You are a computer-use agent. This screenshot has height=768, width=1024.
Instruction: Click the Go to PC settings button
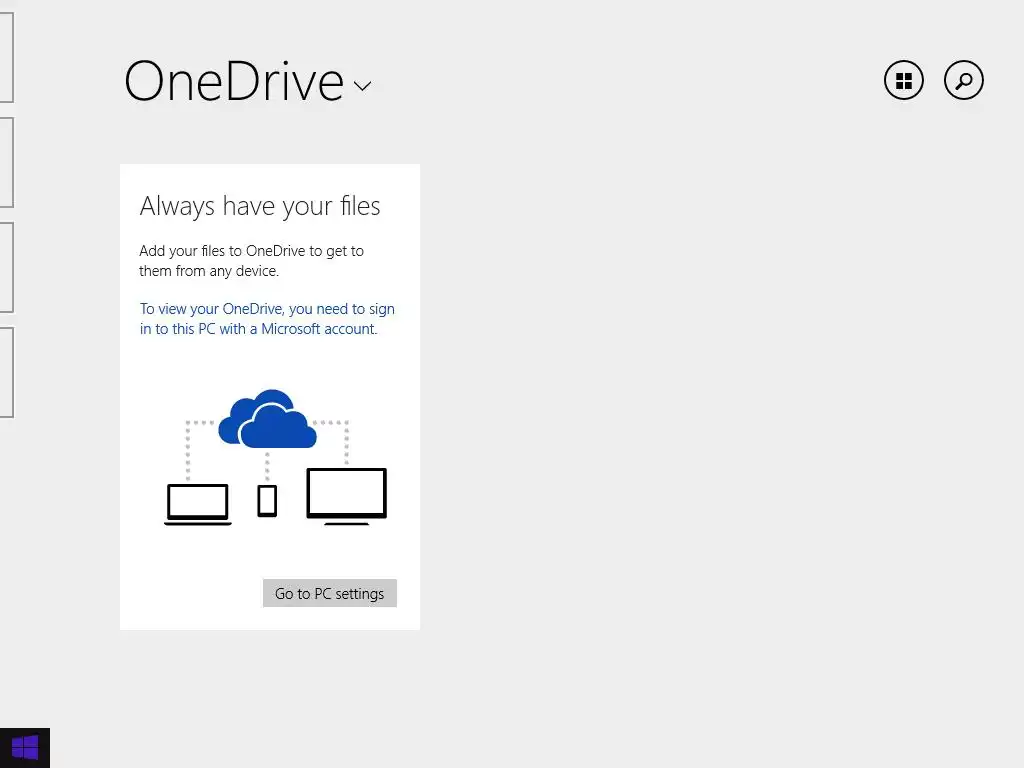coord(330,593)
